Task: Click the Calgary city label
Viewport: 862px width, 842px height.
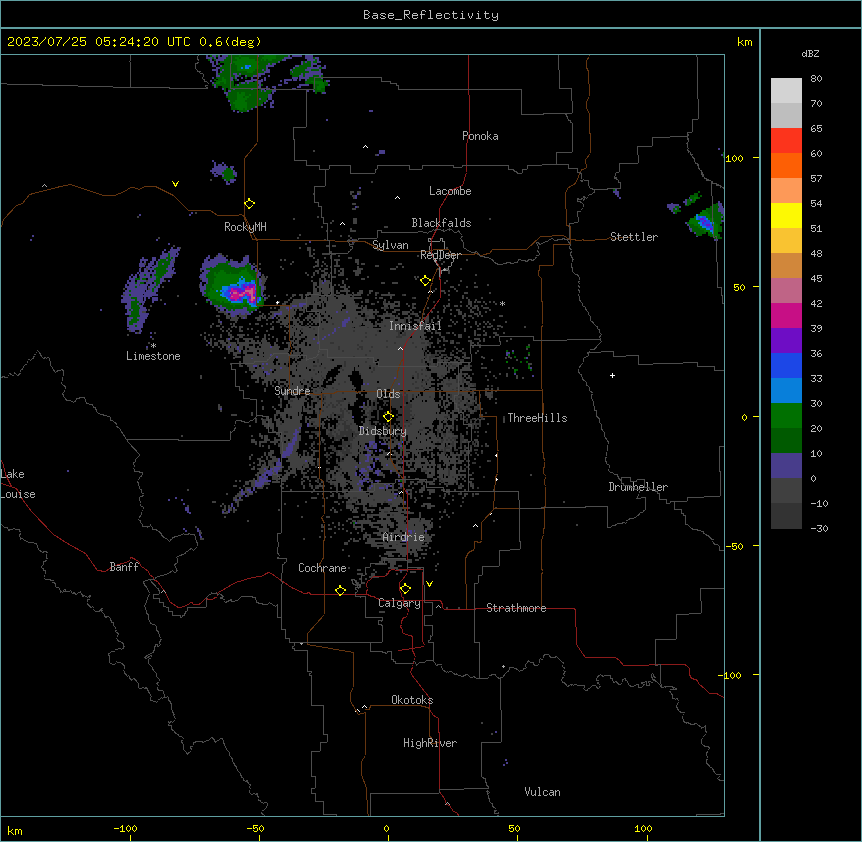Action: [x=399, y=603]
